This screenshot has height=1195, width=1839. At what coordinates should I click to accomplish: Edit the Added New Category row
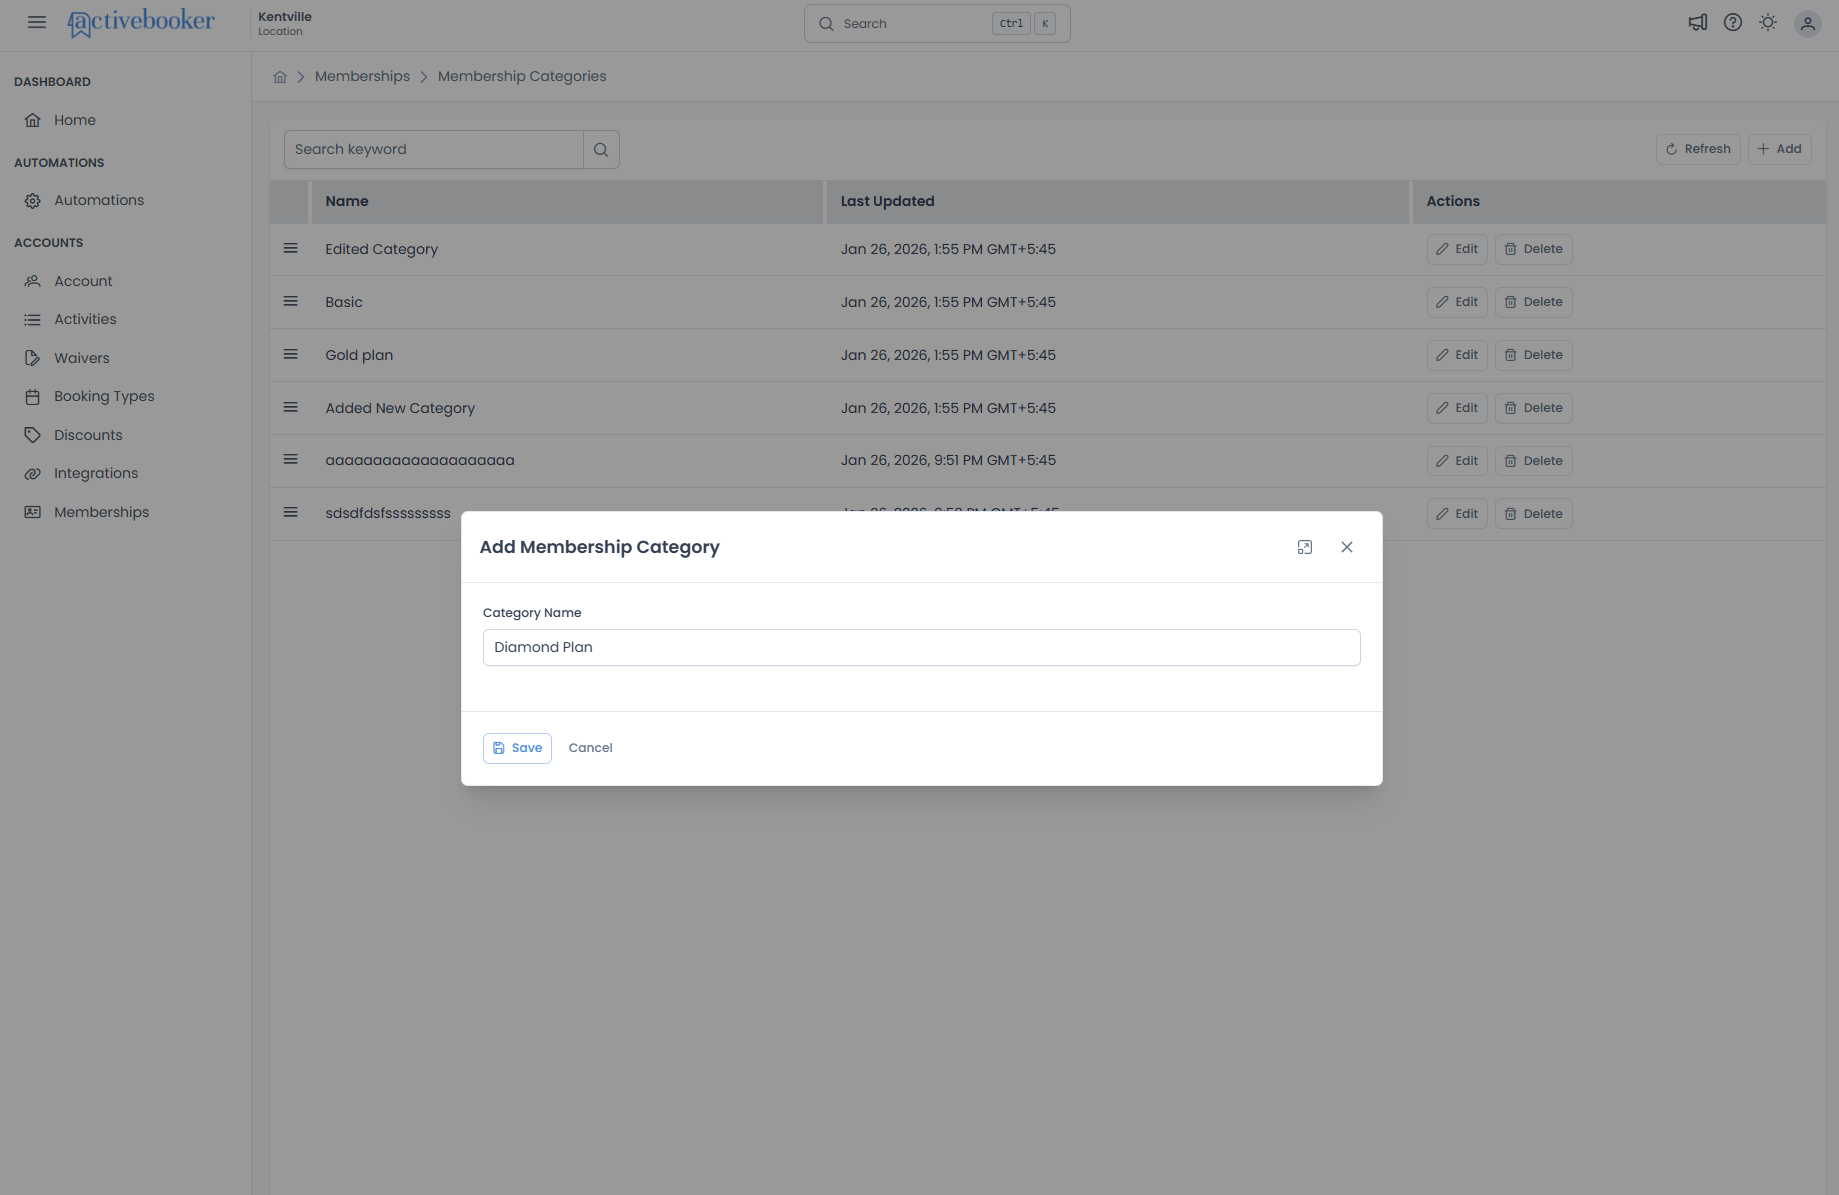[1457, 408]
